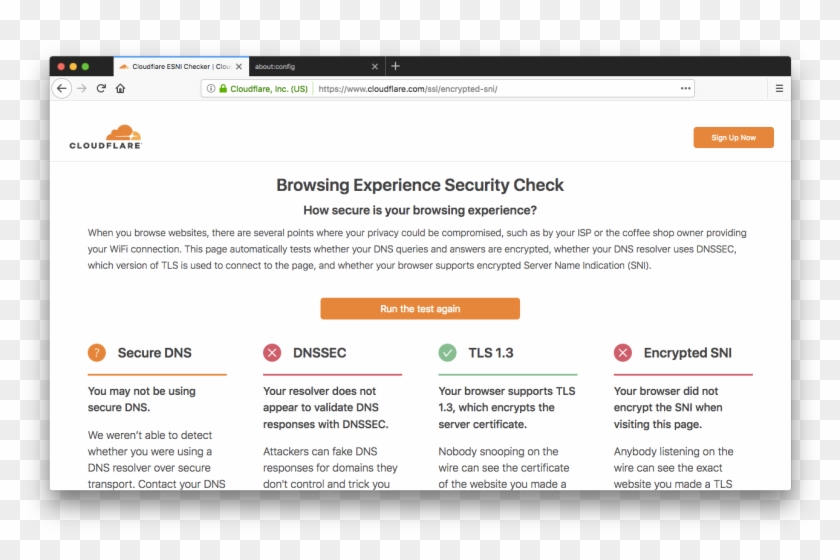Screen dimensions: 840x560
Task: Click the DNSSEC red cross status icon
Action: 272,353
